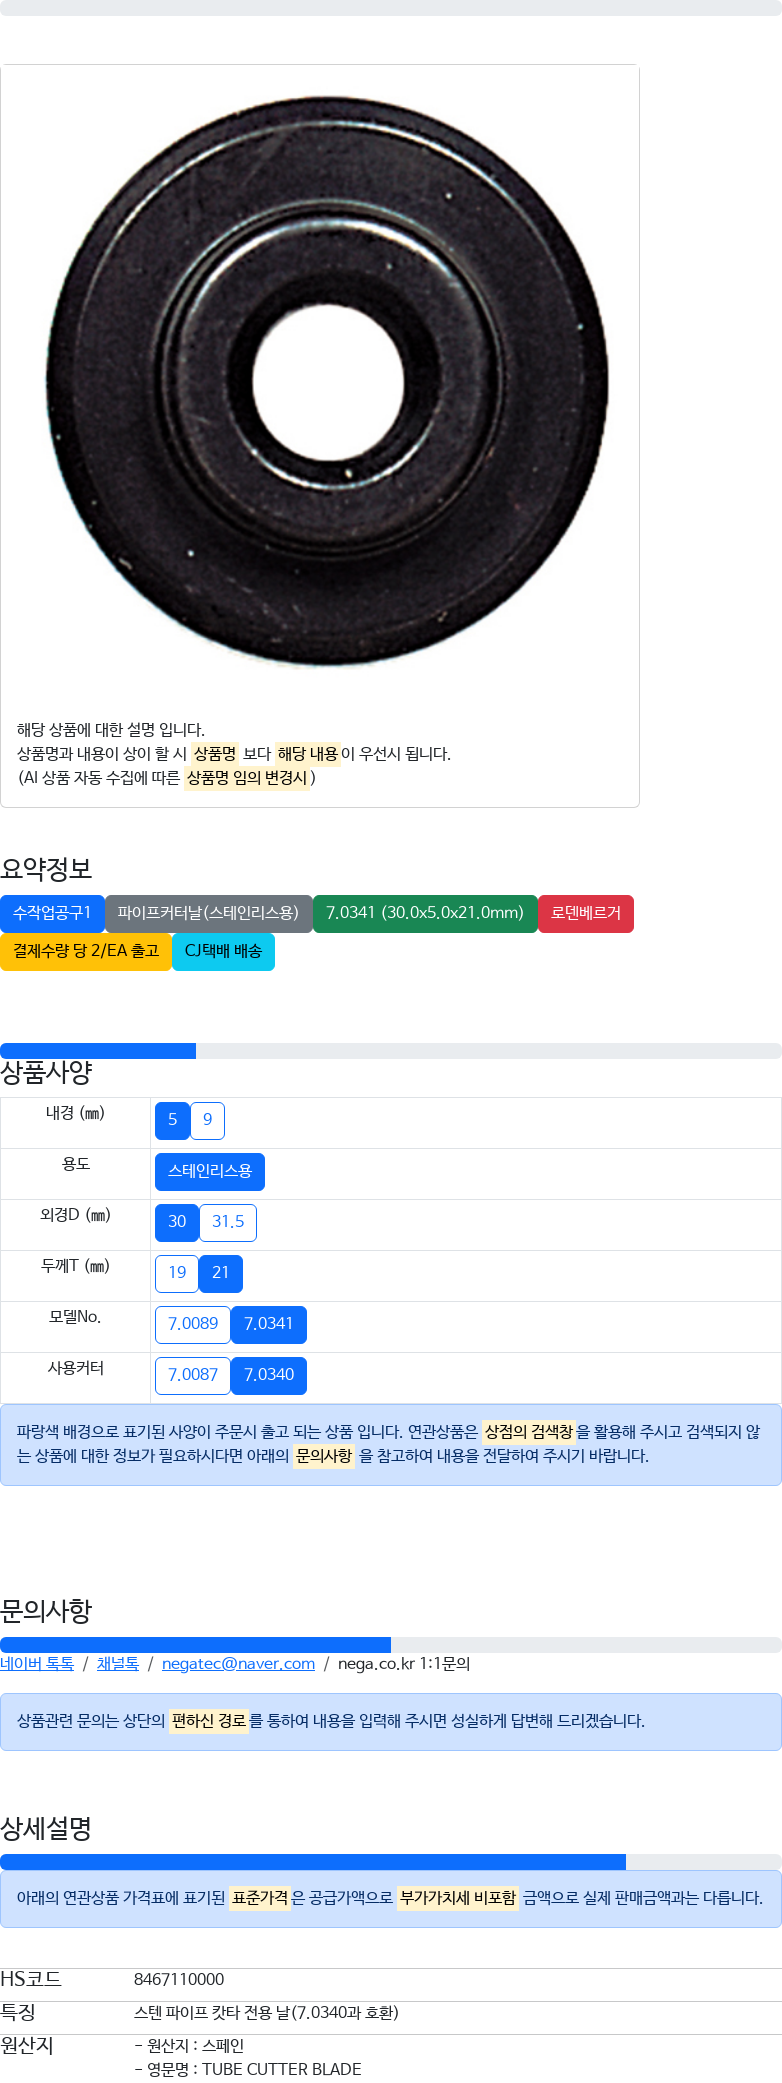Pick thickness option 19
The height and width of the screenshot is (2083, 782).
click(x=177, y=1273)
